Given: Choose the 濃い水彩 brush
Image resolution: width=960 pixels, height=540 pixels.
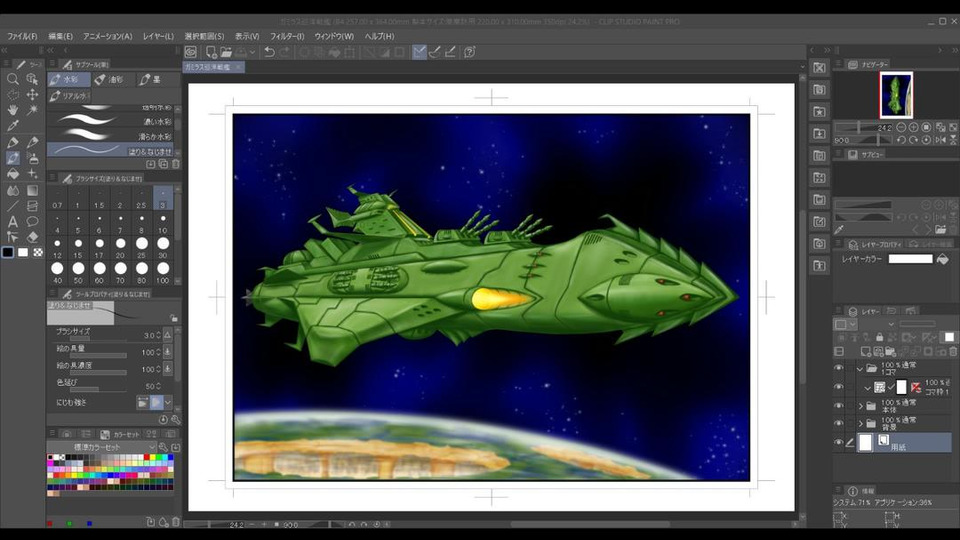Looking at the screenshot, I should pyautogui.click(x=111, y=121).
